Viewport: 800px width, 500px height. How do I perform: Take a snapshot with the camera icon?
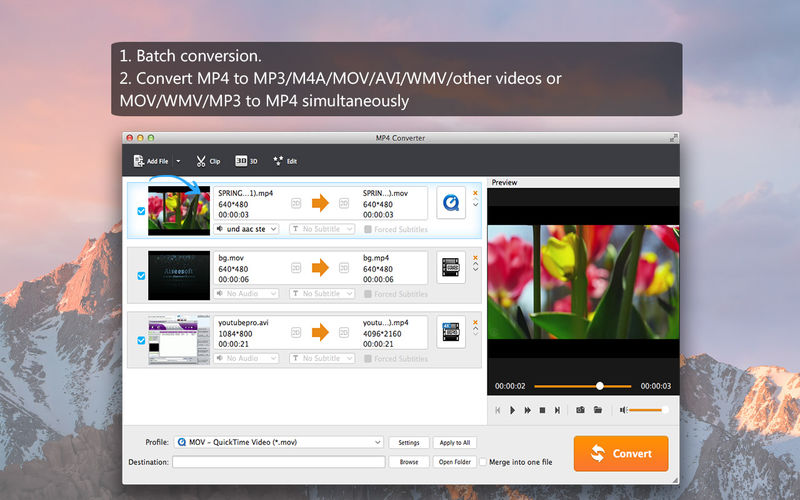click(x=580, y=410)
